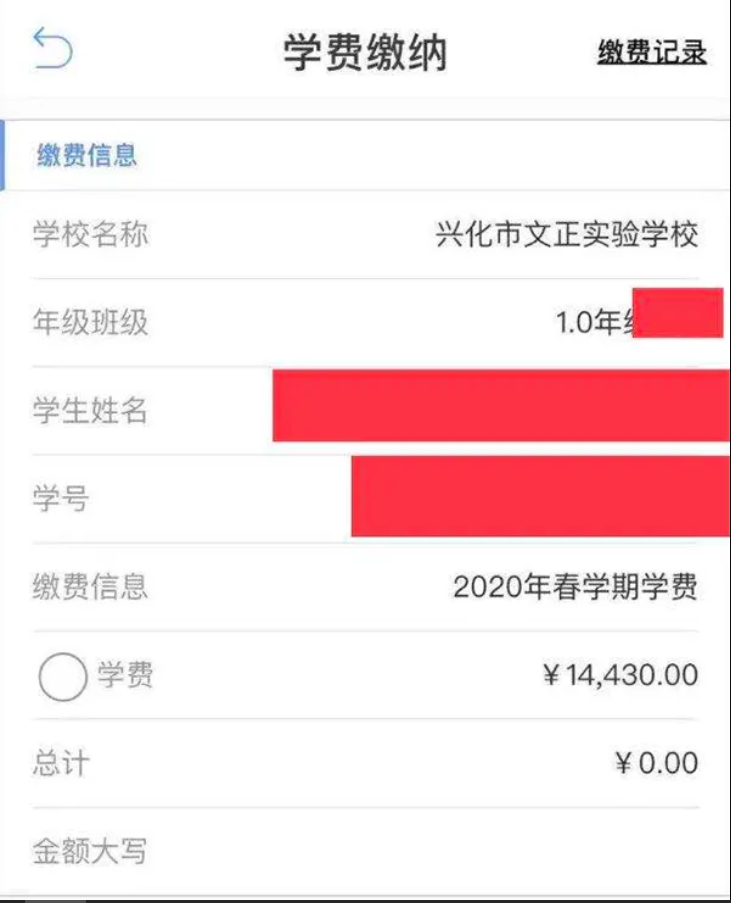Tap the 金额大写 row label
This screenshot has width=731, height=903.
click(90, 852)
